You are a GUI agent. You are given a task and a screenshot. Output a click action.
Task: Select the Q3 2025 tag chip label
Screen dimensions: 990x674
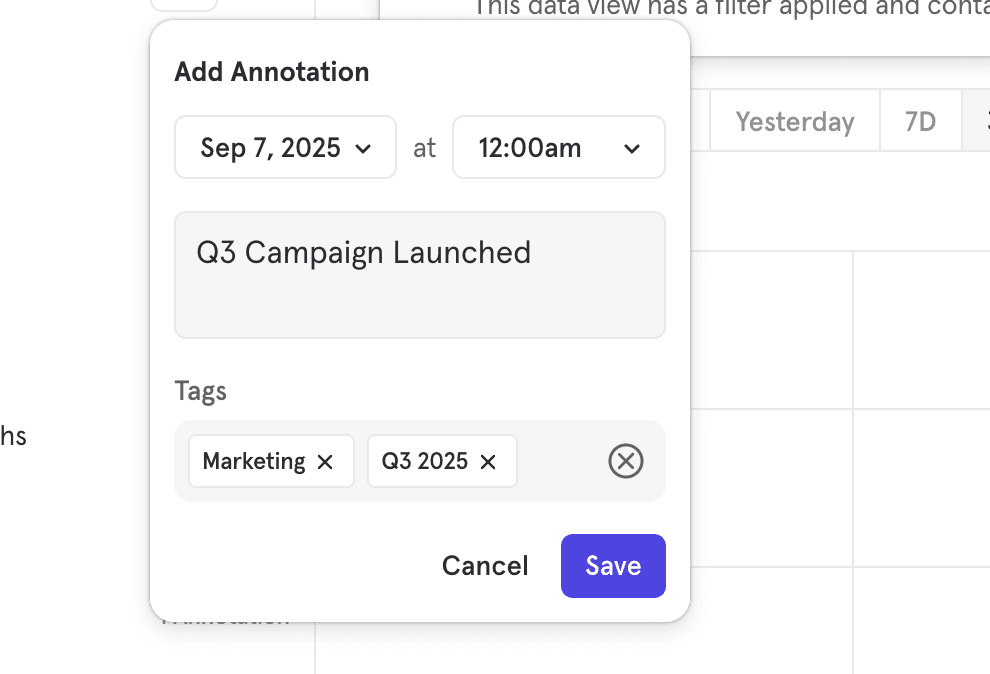point(425,461)
